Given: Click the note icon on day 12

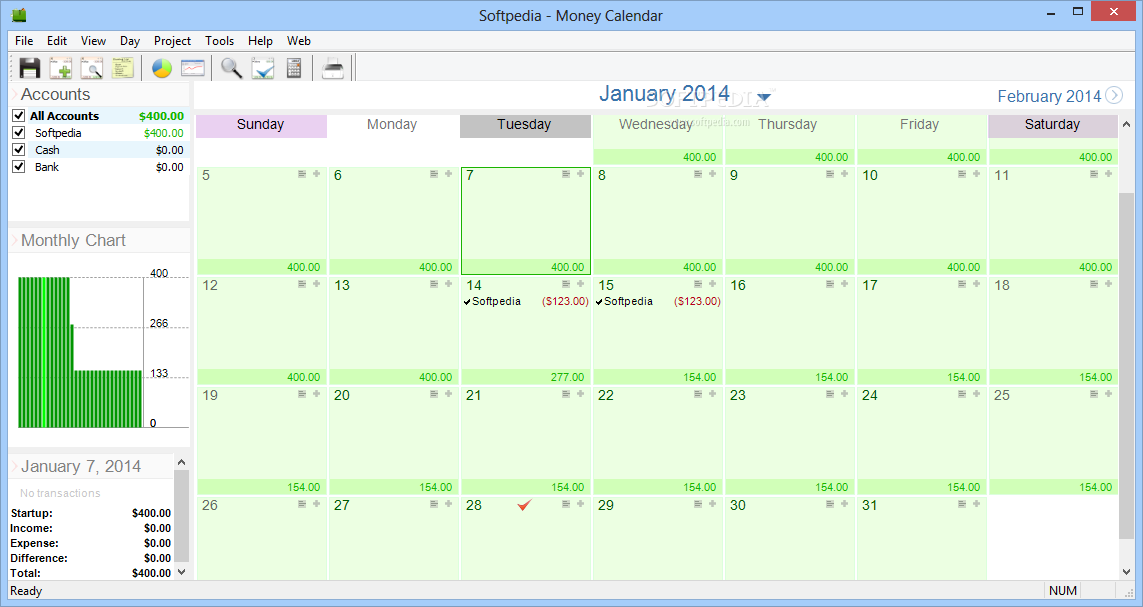Looking at the screenshot, I should tap(302, 284).
